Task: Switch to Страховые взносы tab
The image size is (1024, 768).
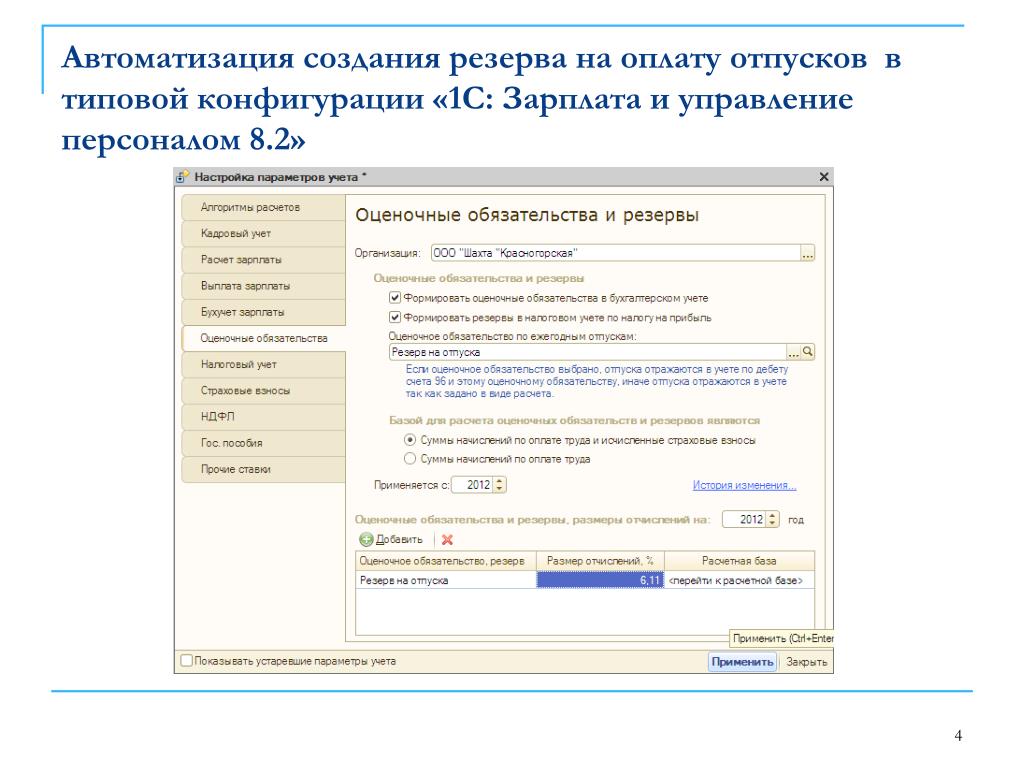Action: 263,391
